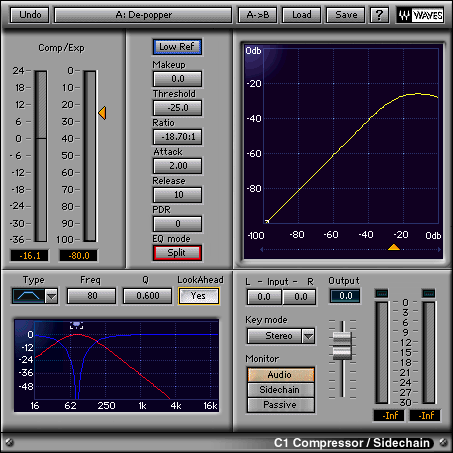Image resolution: width=453 pixels, height=453 pixels.
Task: Click the red and blue EQ filter graph
Action: 117,366
